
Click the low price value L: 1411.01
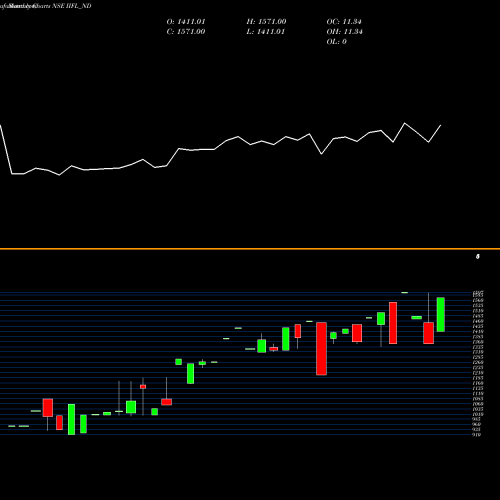[x=266, y=32]
